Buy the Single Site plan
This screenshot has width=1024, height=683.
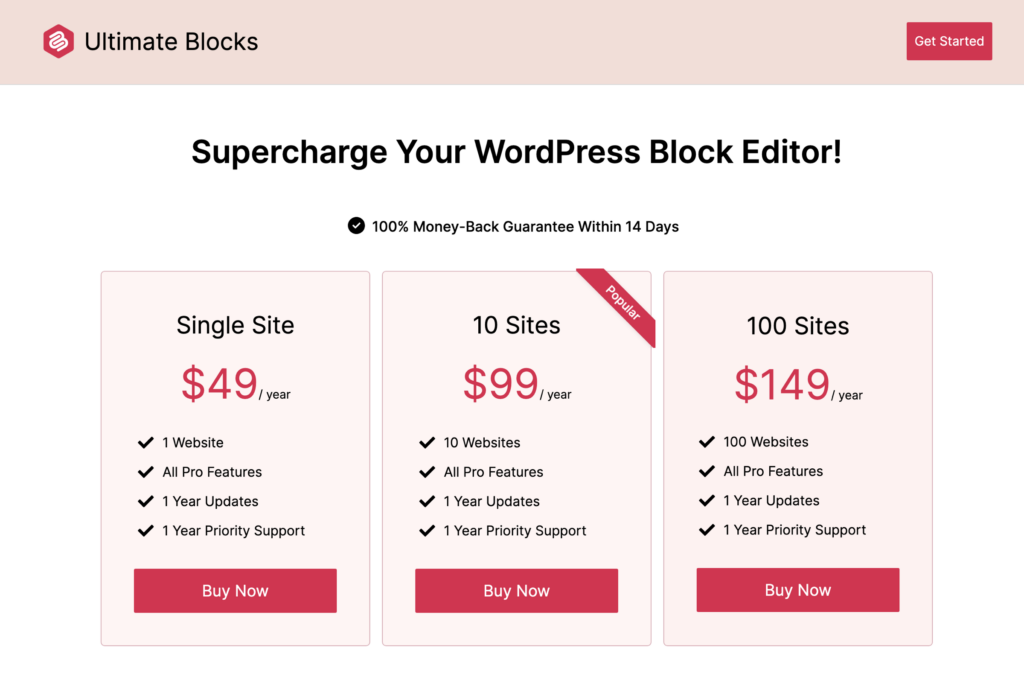[235, 591]
